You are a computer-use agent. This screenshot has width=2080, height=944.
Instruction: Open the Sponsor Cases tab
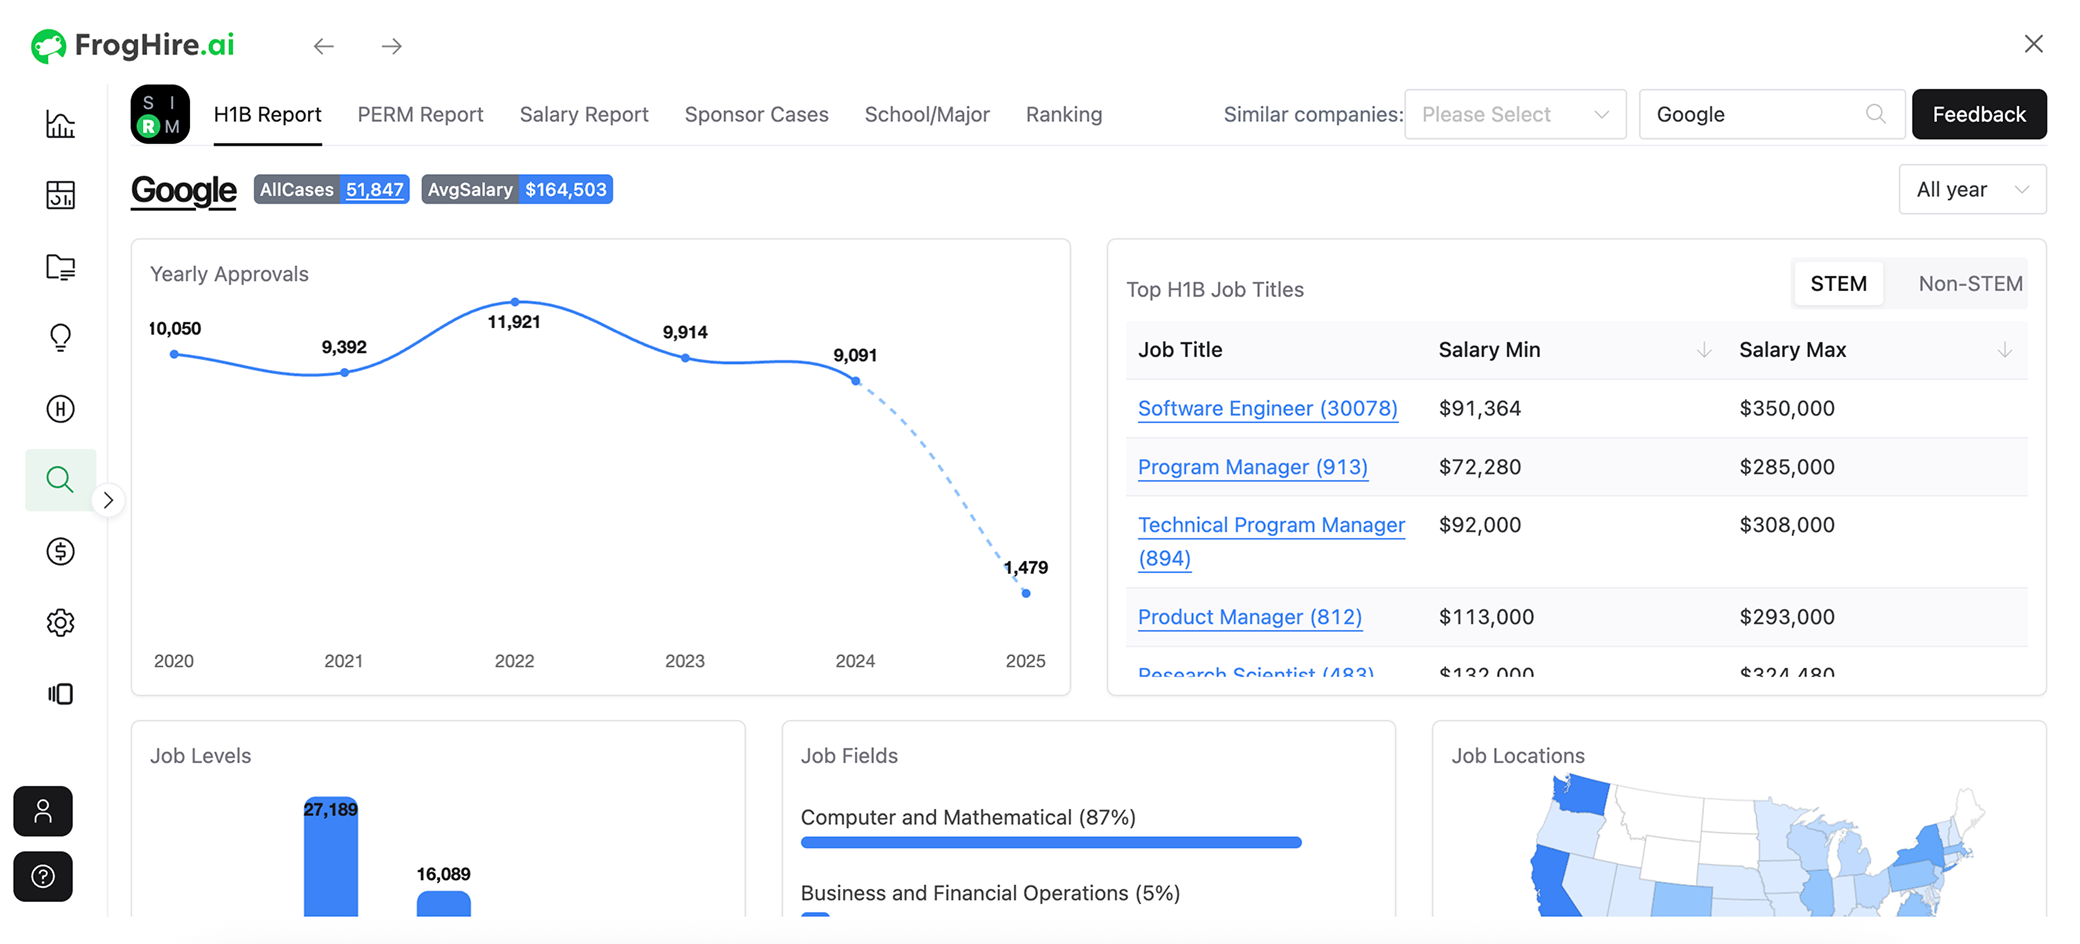pos(756,115)
